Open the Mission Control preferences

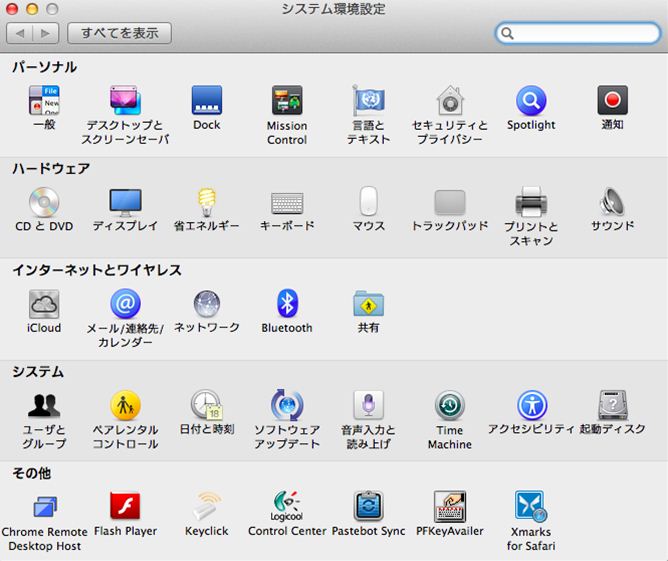point(287,102)
